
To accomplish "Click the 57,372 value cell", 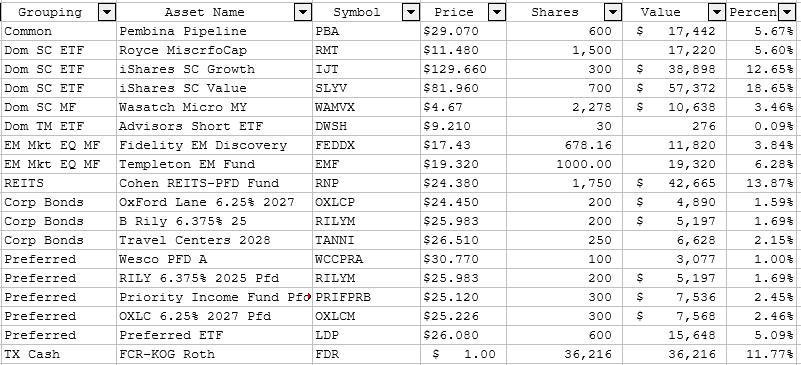I will [x=674, y=88].
